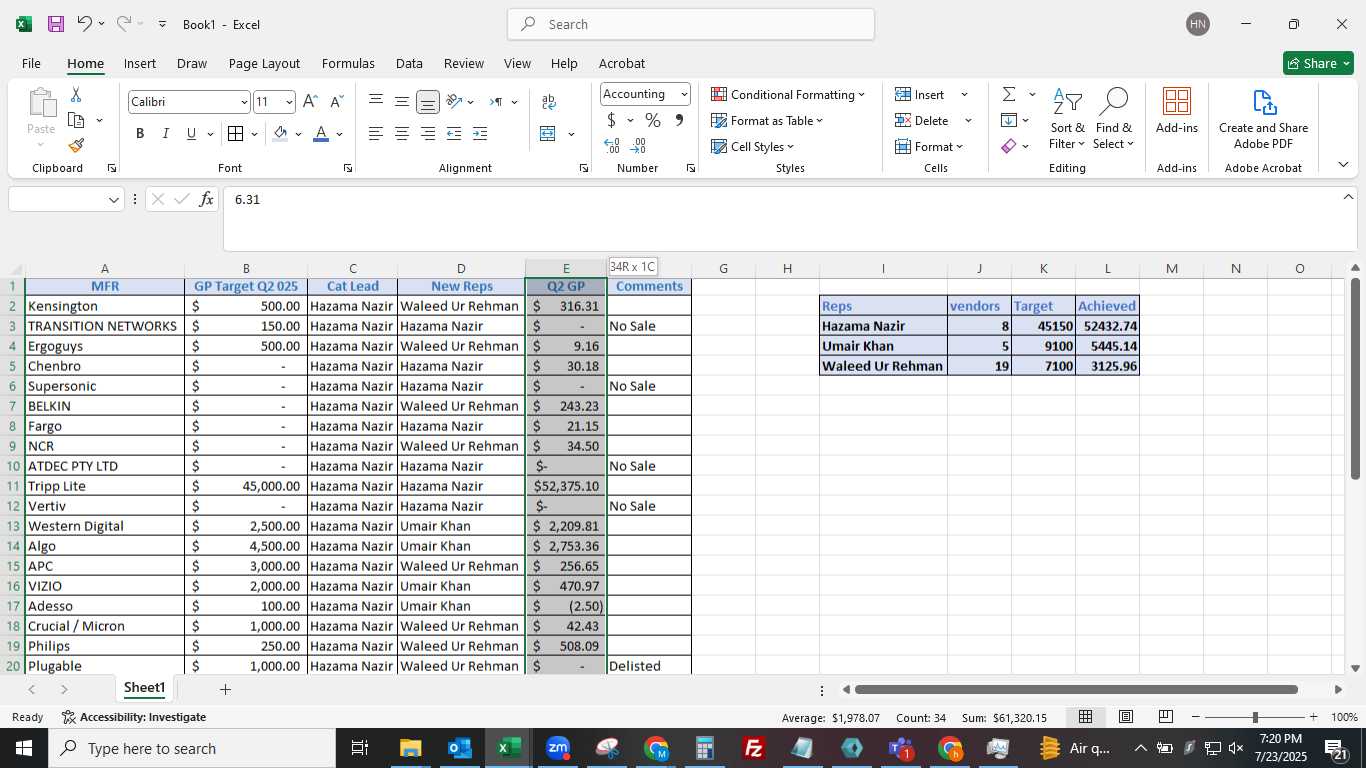Open the File menu tab
Image resolution: width=1366 pixels, height=768 pixels.
pyautogui.click(x=31, y=63)
